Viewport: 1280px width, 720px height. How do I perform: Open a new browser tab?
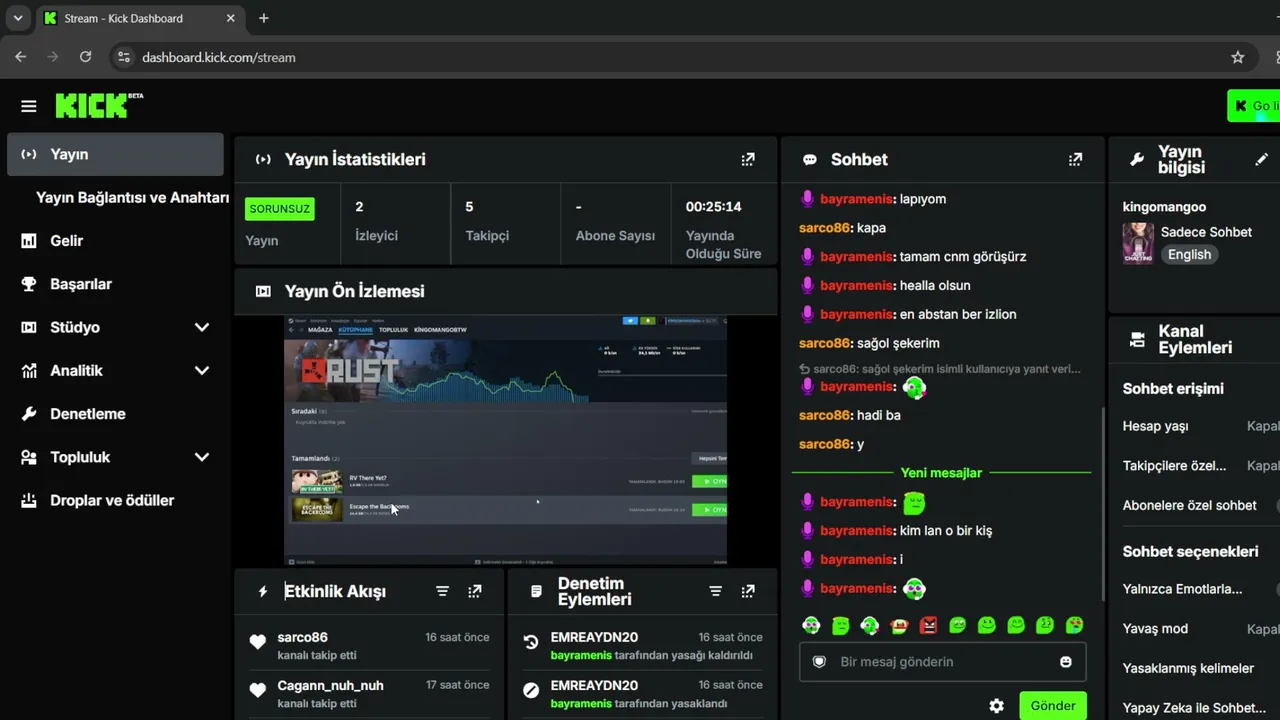(264, 18)
